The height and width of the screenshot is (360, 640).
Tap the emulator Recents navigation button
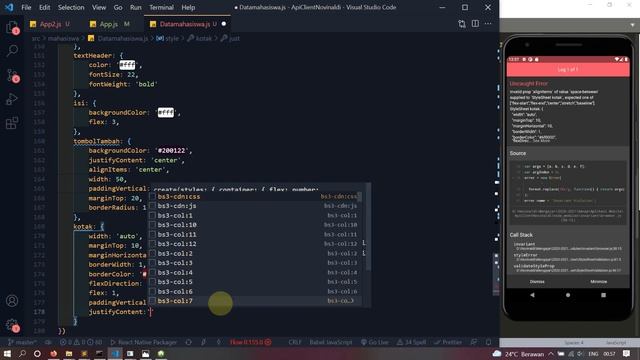603,295
